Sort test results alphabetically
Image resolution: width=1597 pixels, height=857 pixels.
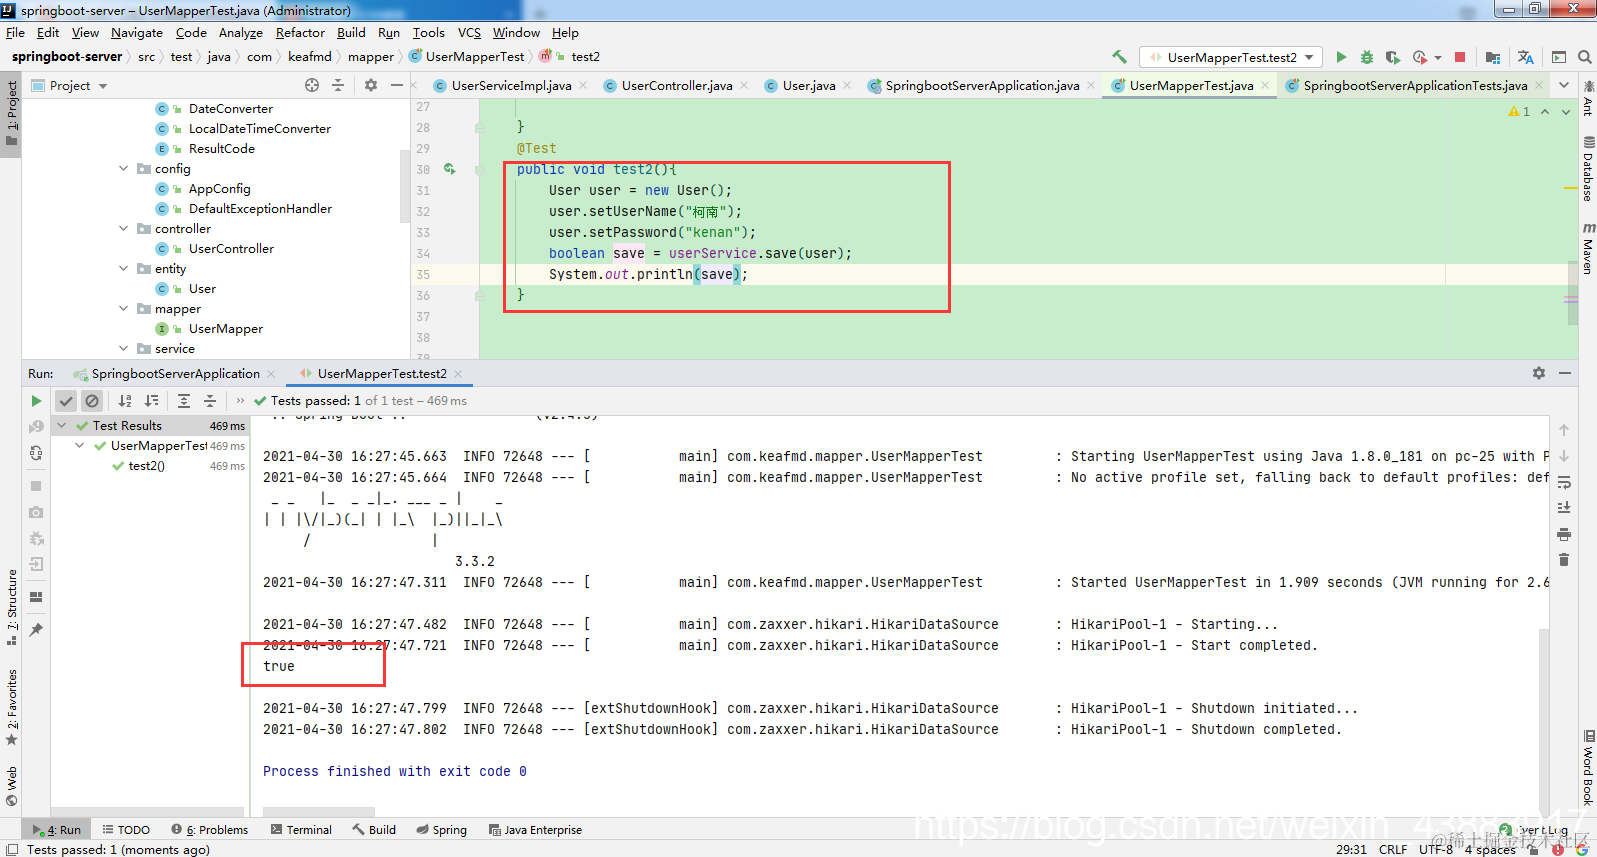pos(125,401)
